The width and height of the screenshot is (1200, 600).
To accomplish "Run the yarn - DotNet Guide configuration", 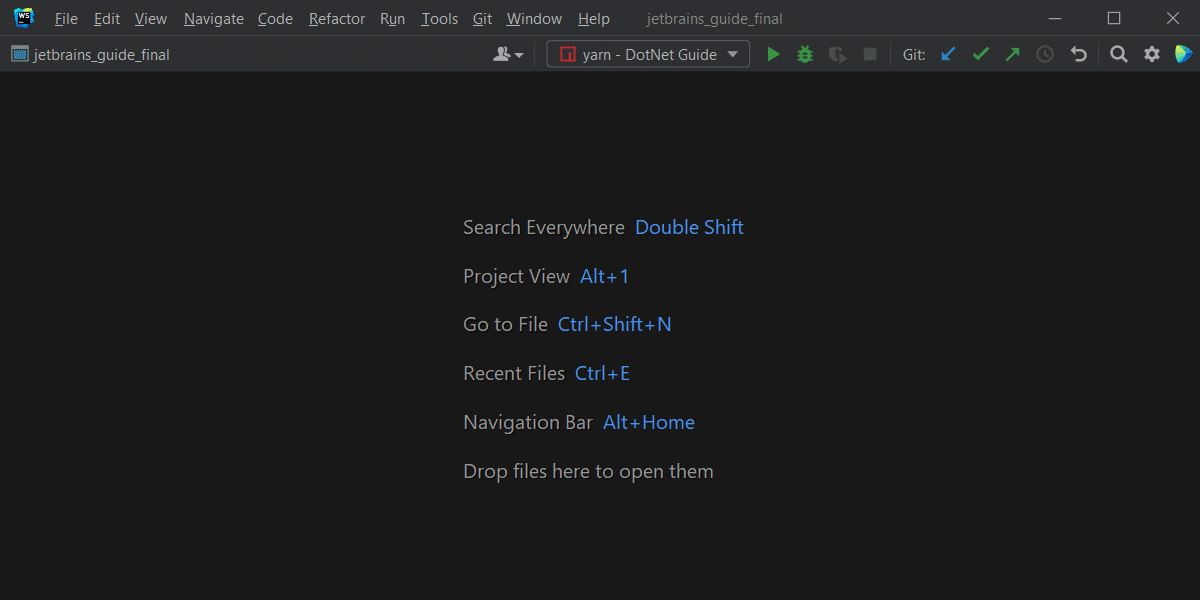I will click(x=773, y=54).
